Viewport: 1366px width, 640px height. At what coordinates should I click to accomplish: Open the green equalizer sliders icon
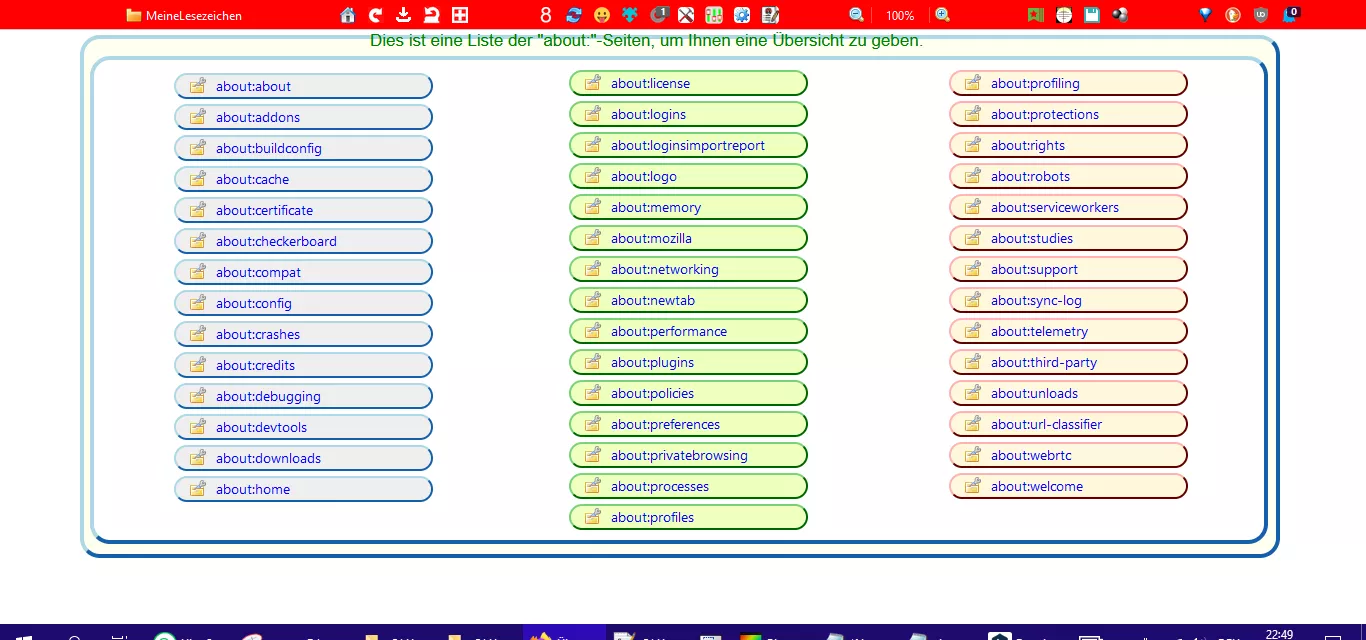[714, 15]
